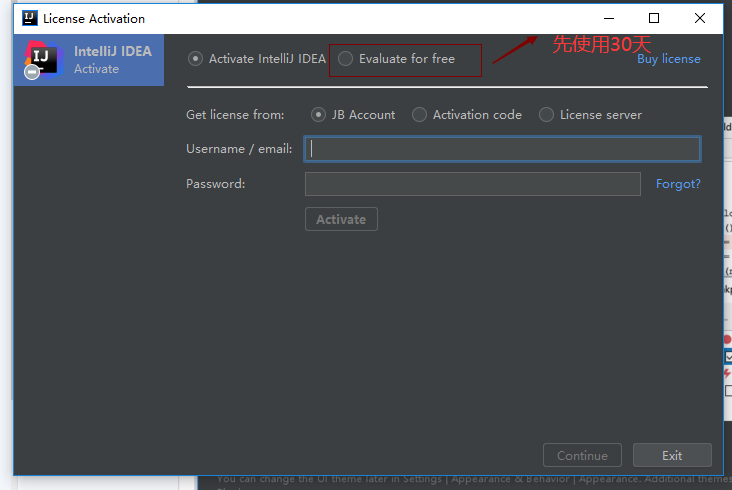The width and height of the screenshot is (732, 490).
Task: Open the Buy license link
Action: click(x=669, y=59)
